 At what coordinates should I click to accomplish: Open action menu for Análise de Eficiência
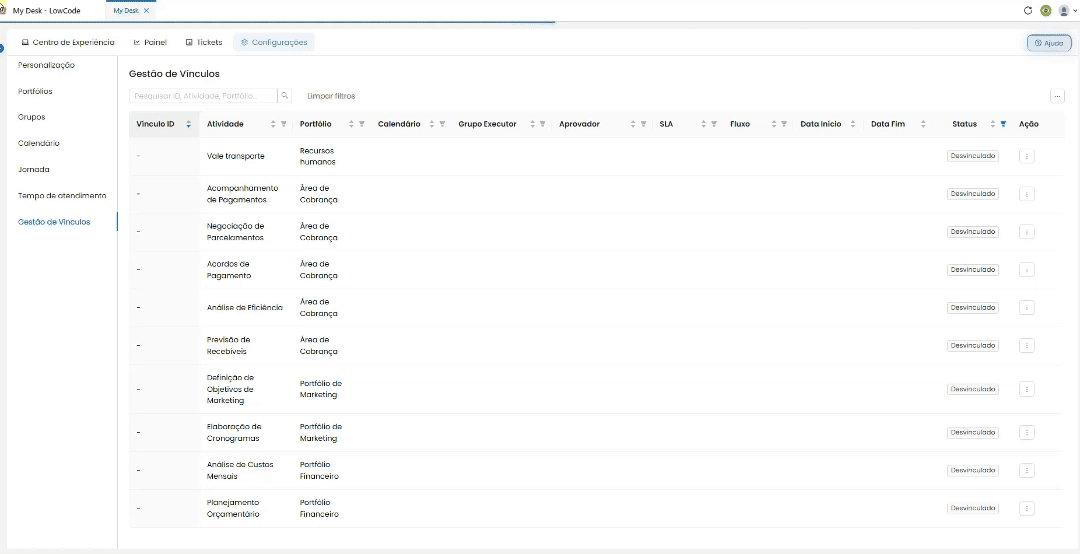click(1027, 307)
